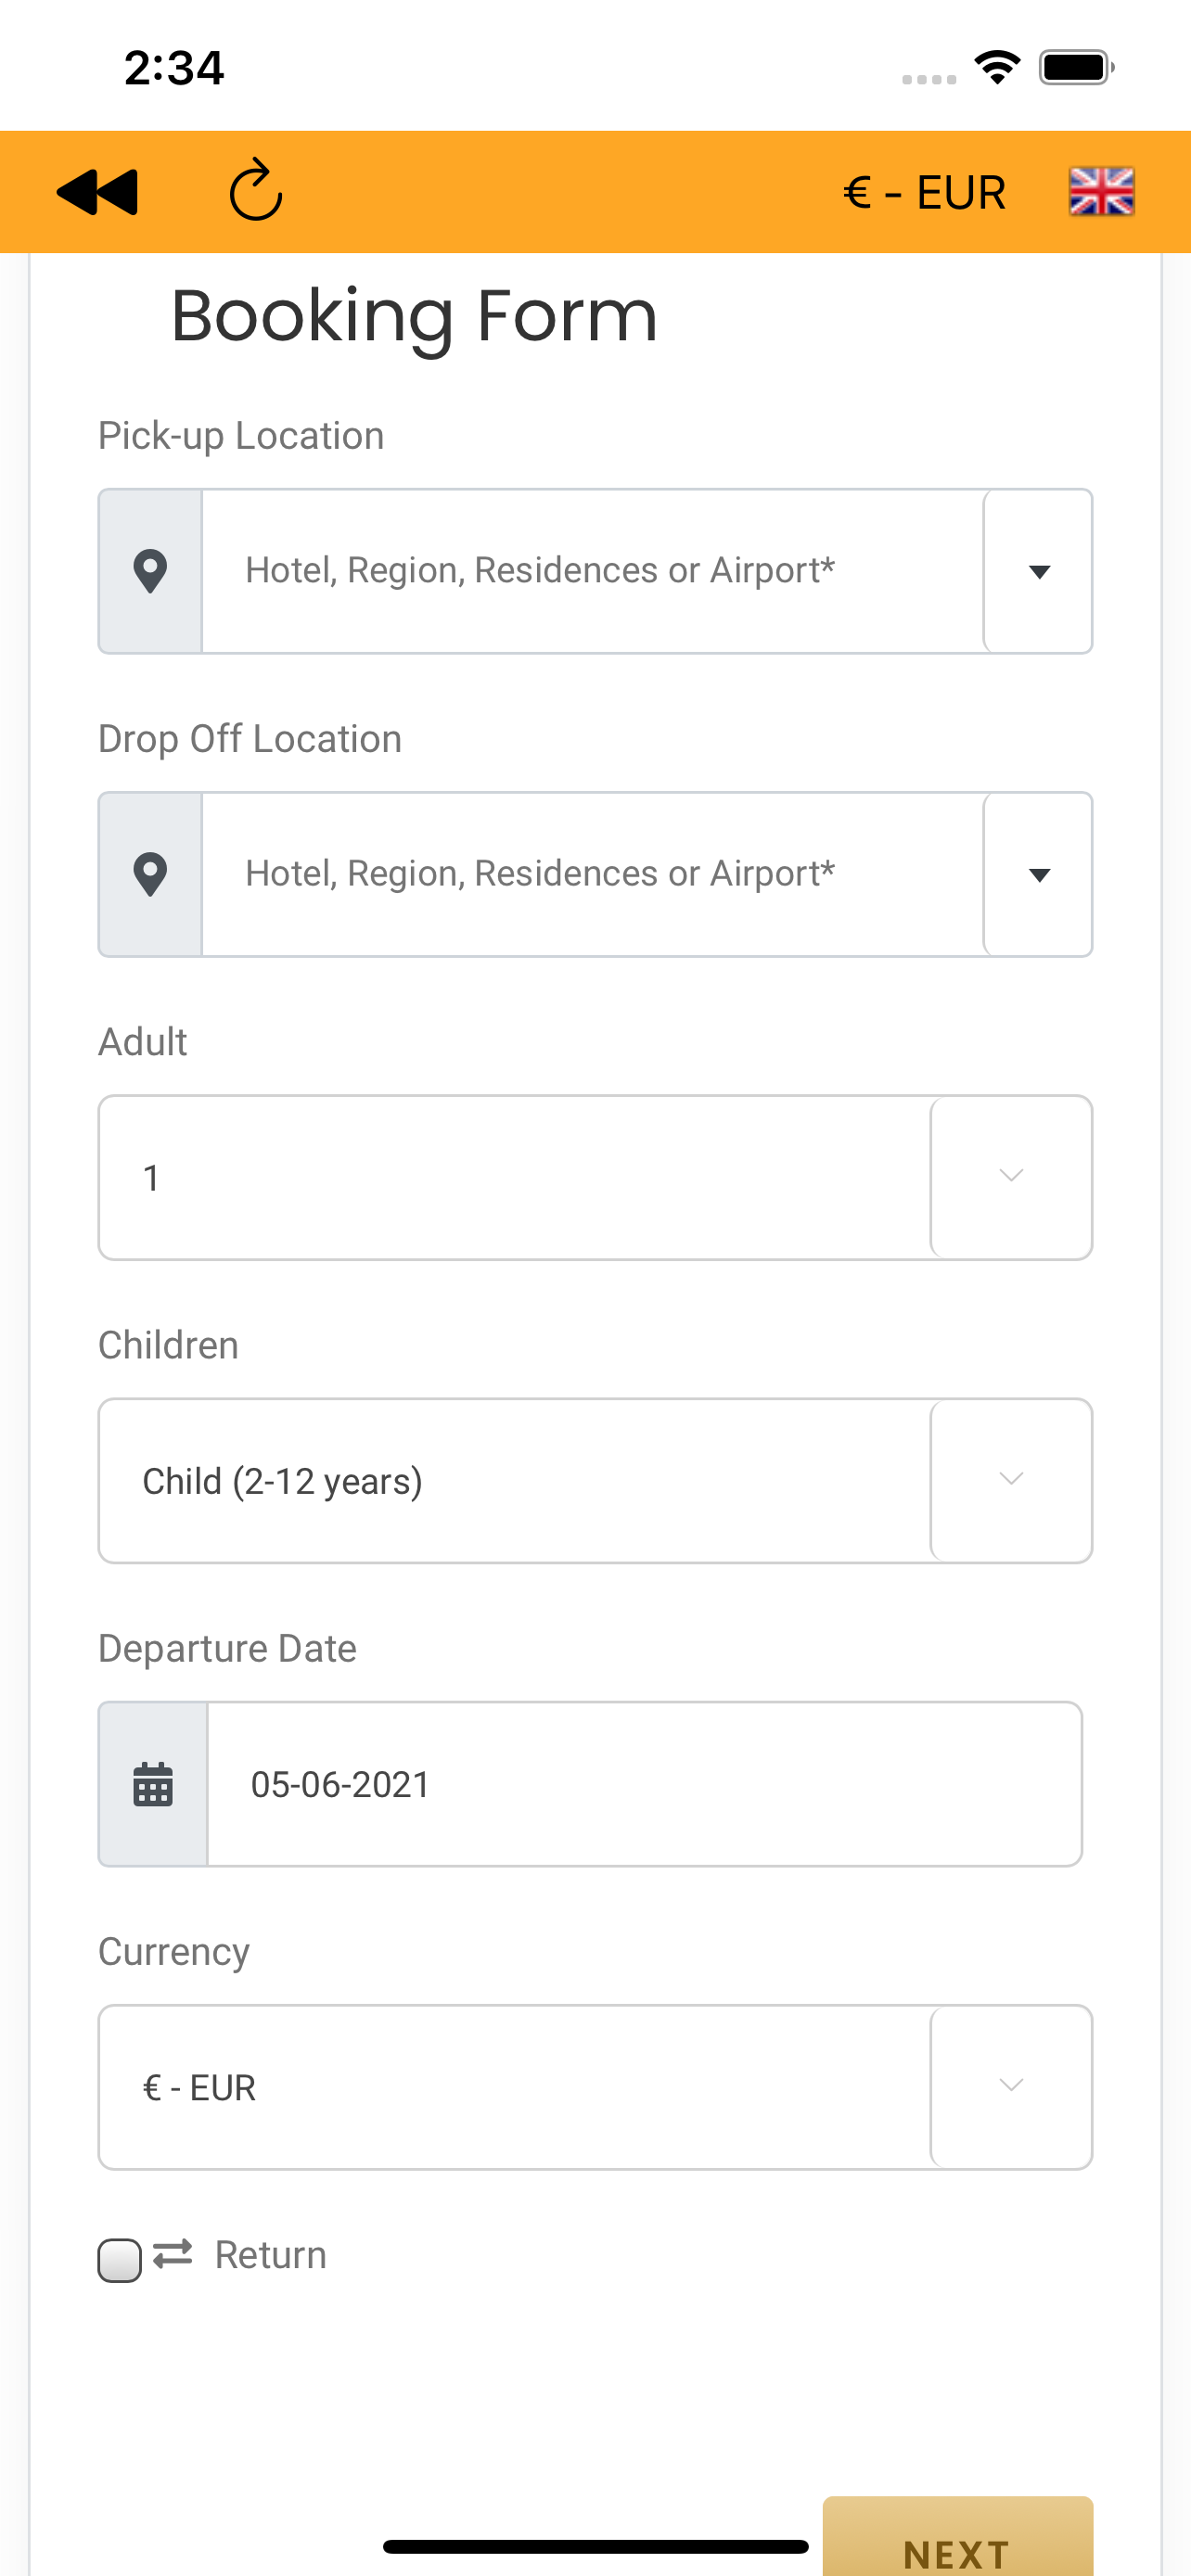1191x2576 pixels.
Task: Expand the Pick-up Location dropdown arrow
Action: click(x=1038, y=571)
